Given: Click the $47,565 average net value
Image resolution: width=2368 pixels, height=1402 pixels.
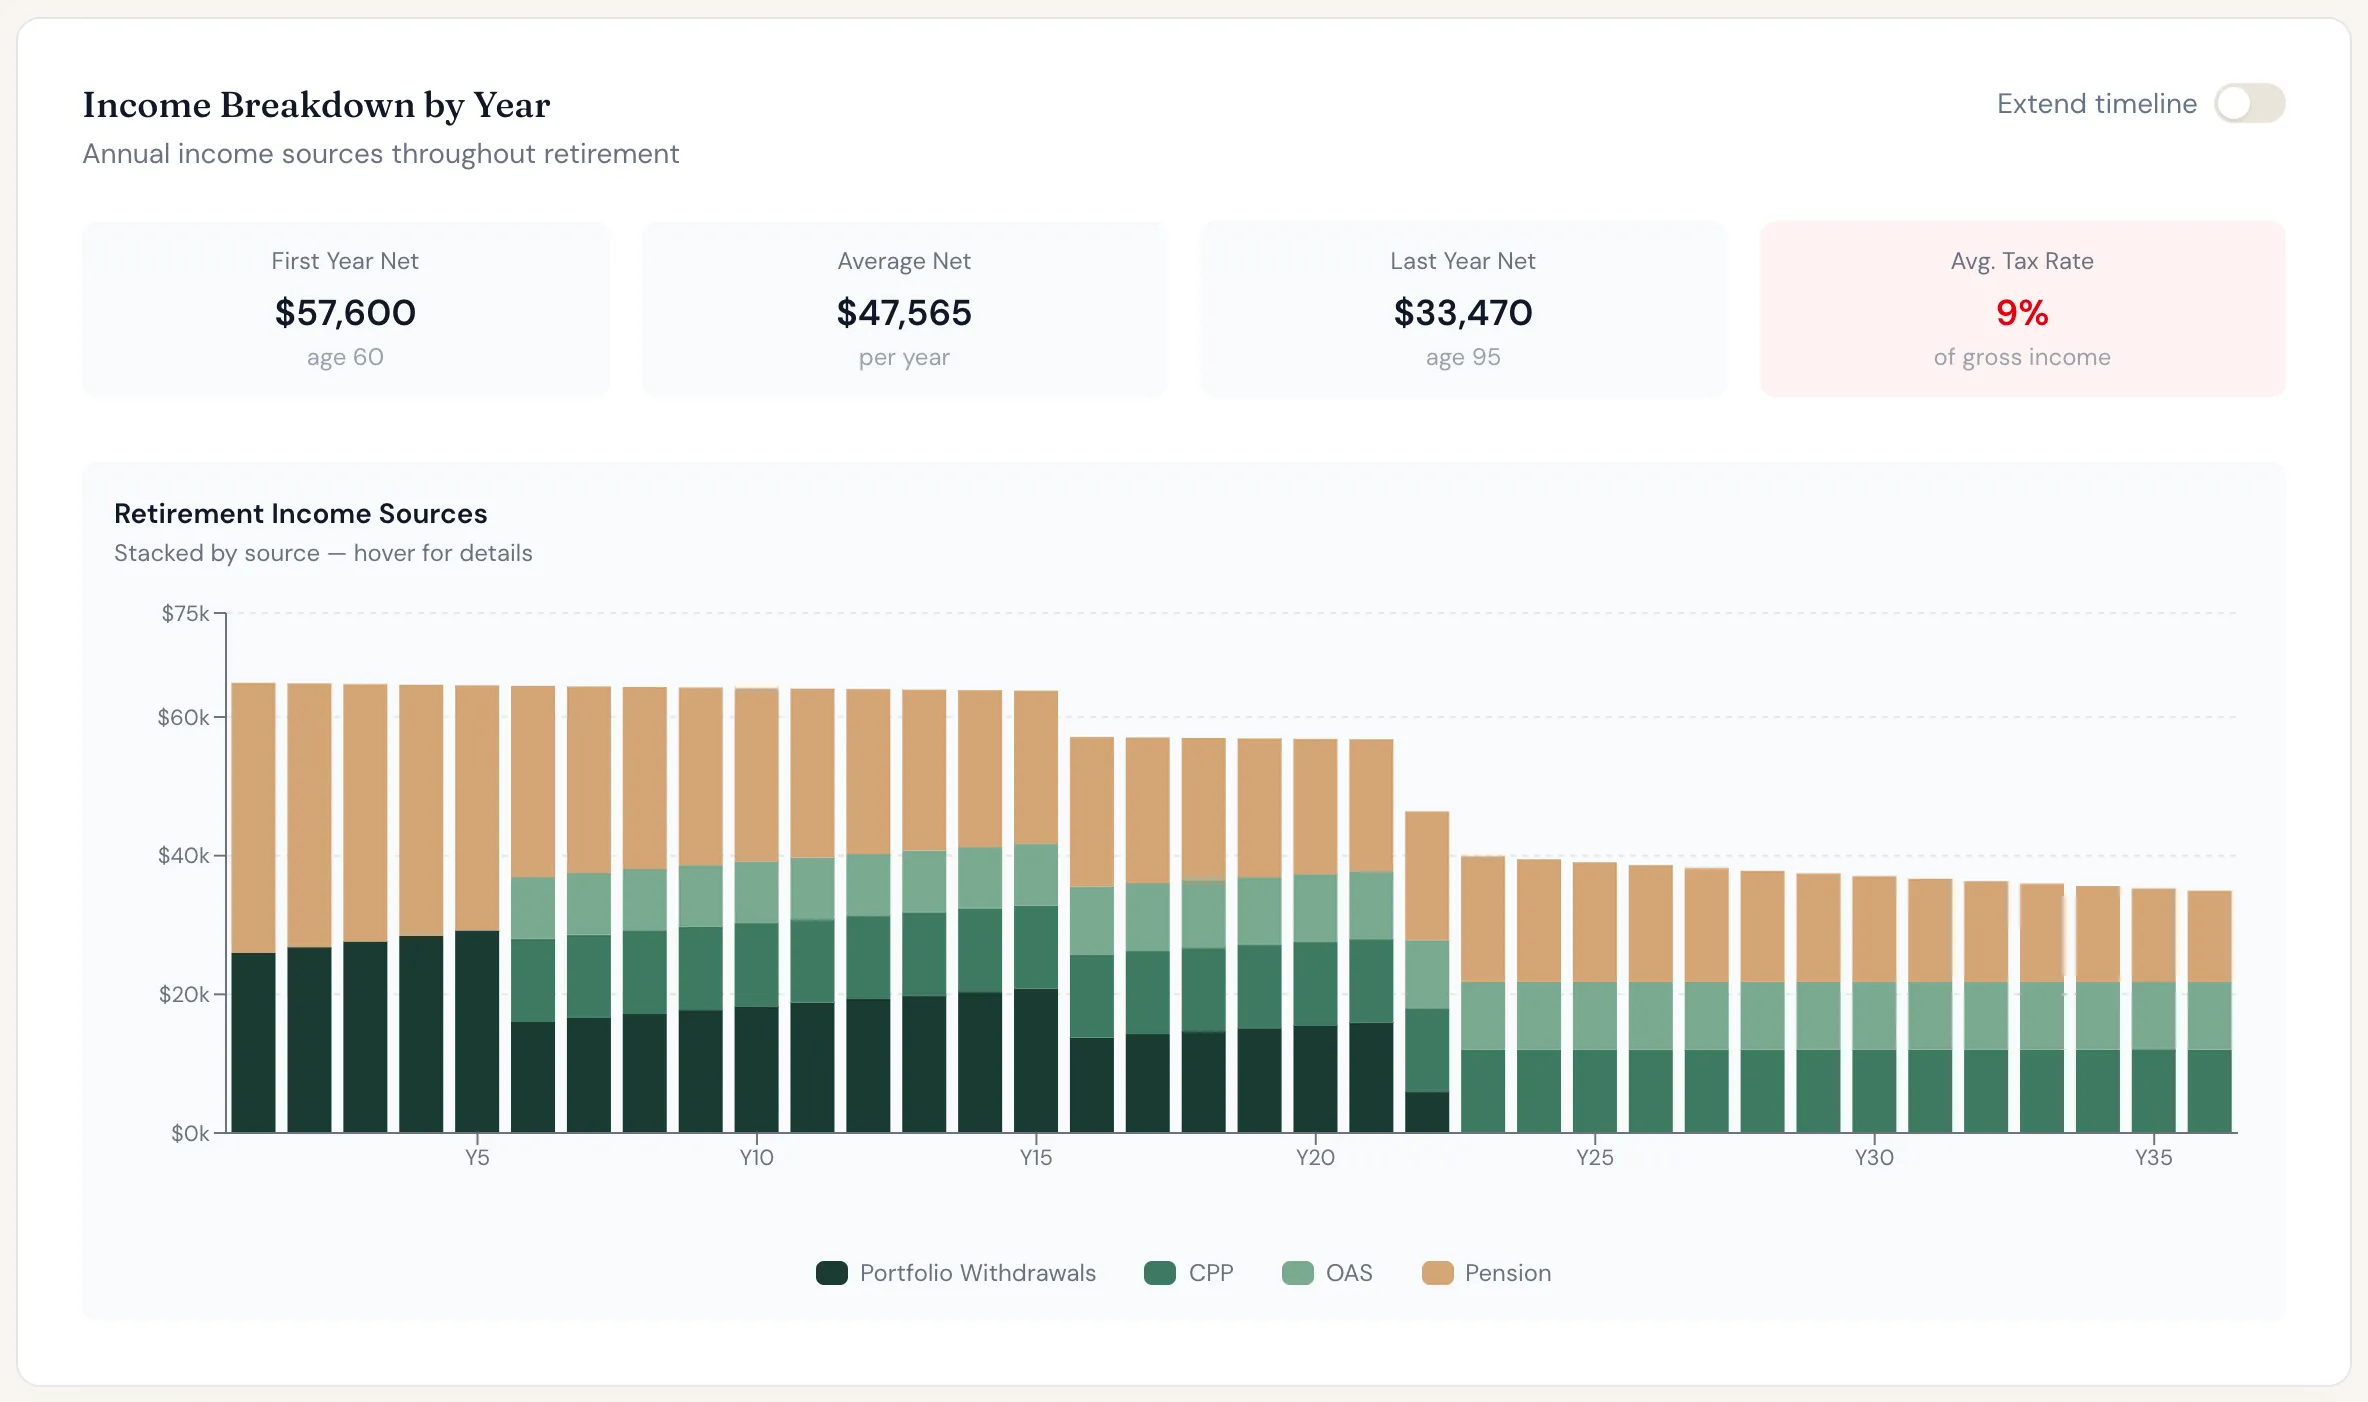Looking at the screenshot, I should point(904,313).
